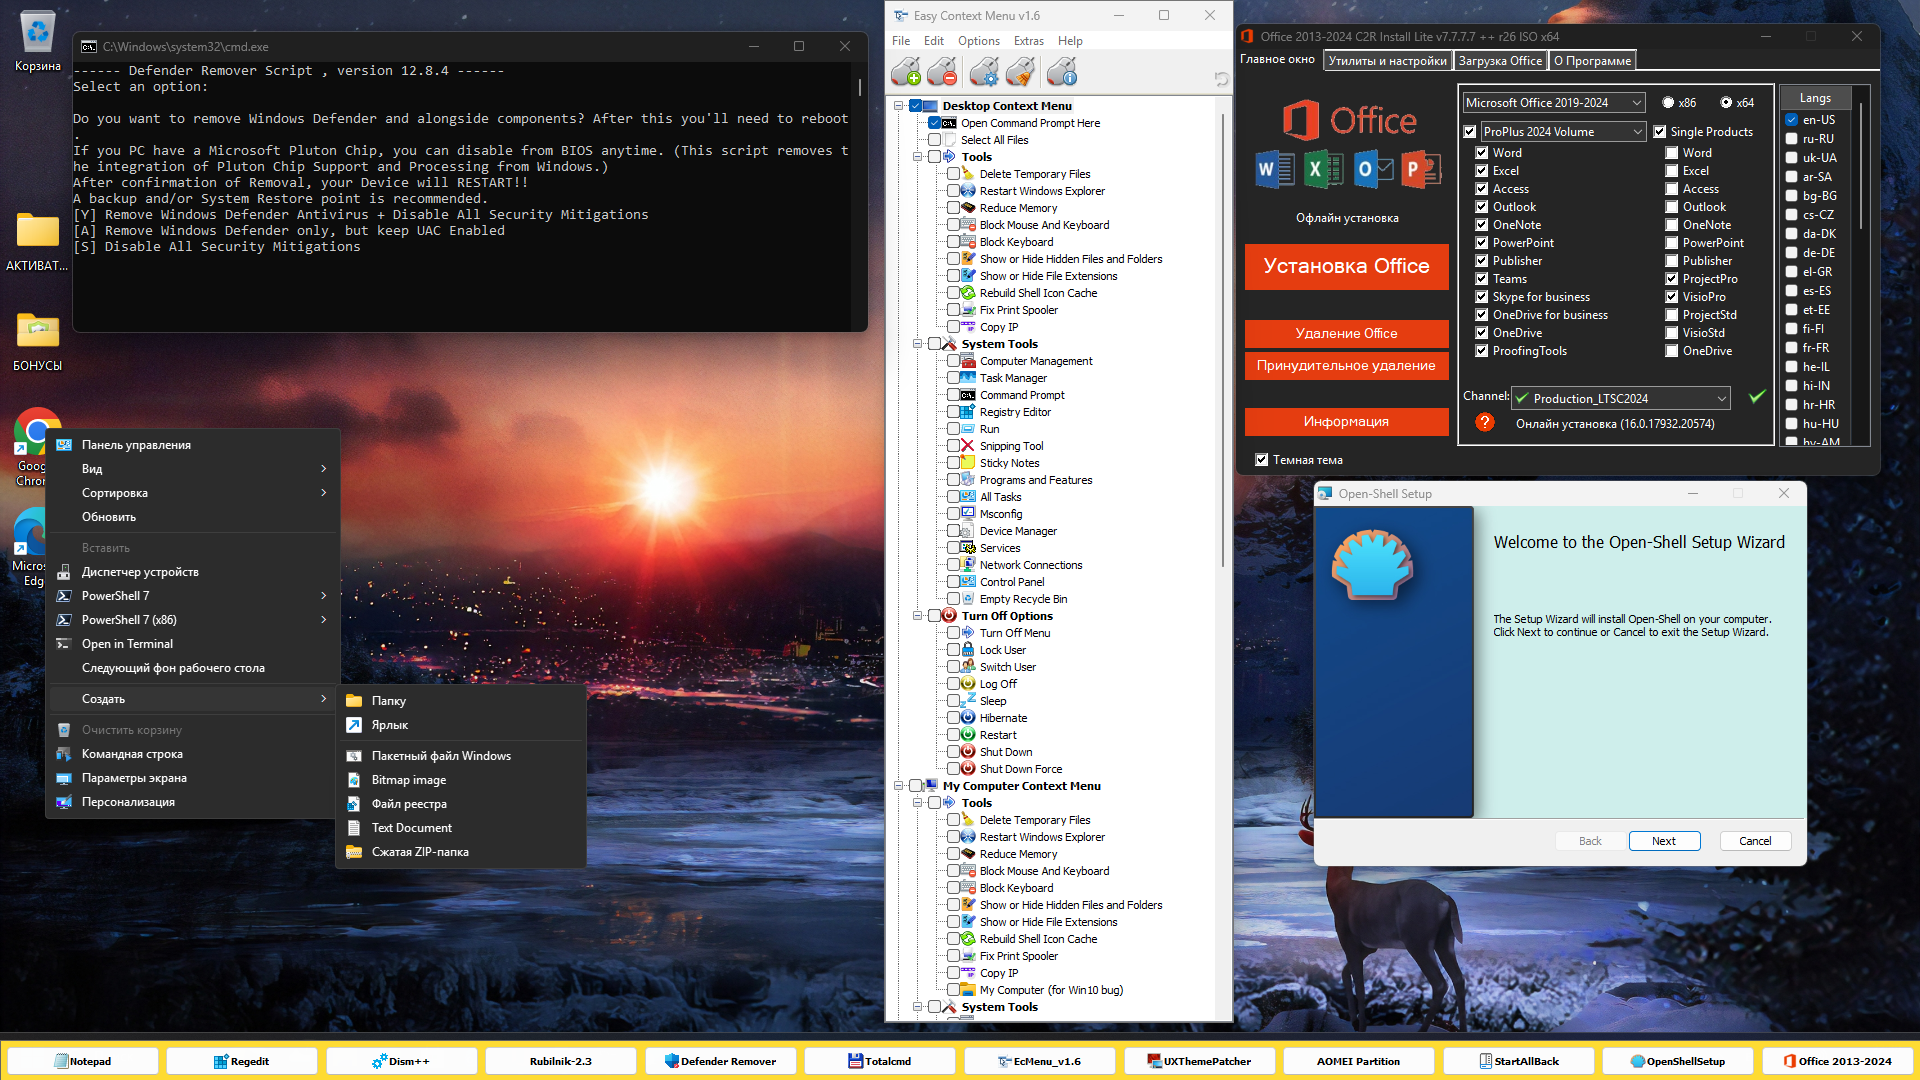1920x1080 pixels.
Task: Collapse the Turn Off Options tree node
Action: point(917,616)
